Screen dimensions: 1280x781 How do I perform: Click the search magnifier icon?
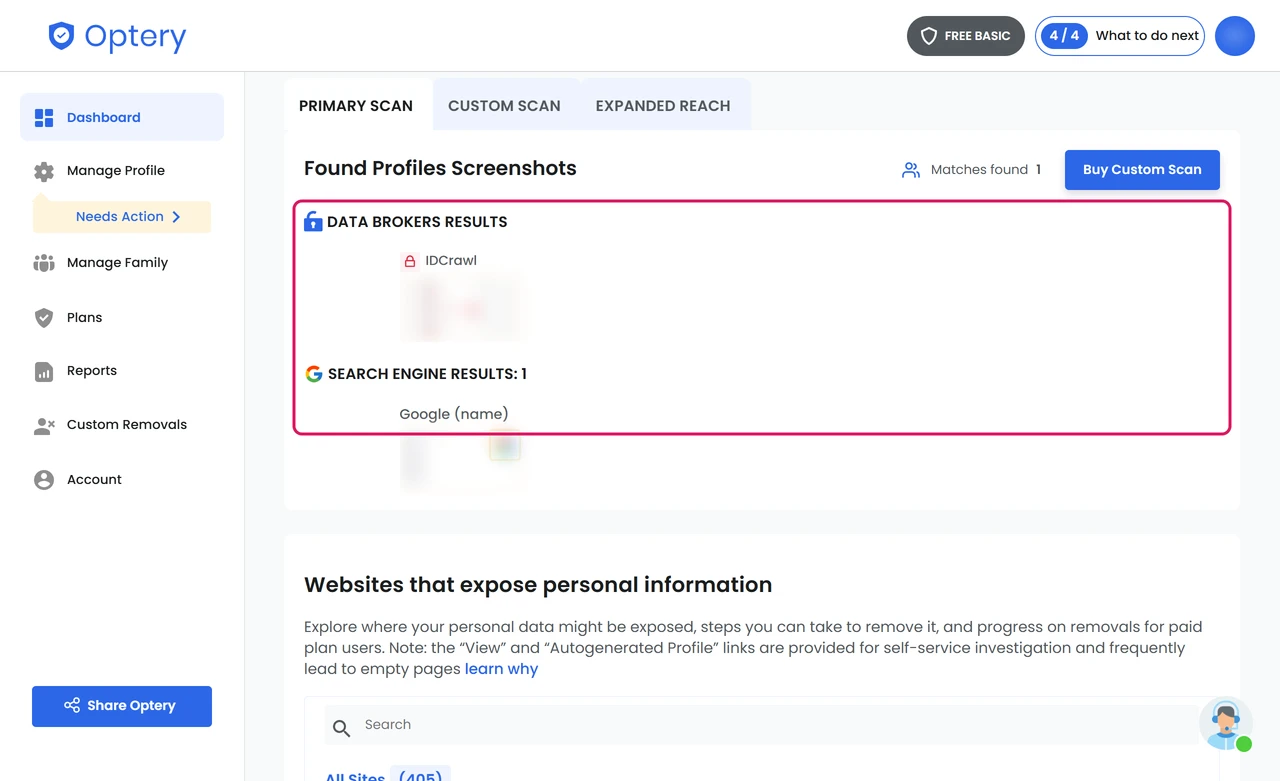click(341, 728)
